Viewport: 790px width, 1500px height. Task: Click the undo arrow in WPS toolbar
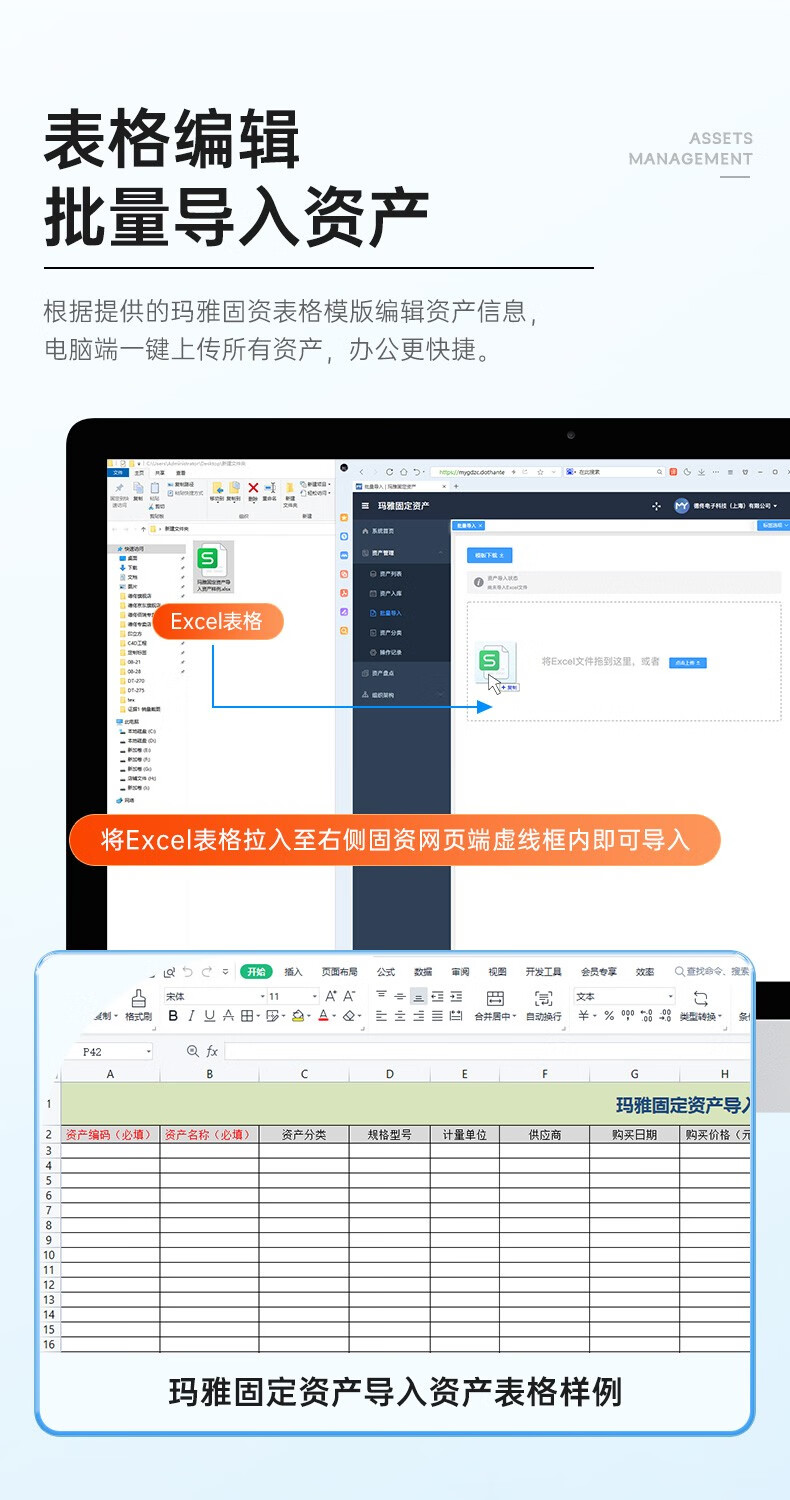tap(188, 971)
